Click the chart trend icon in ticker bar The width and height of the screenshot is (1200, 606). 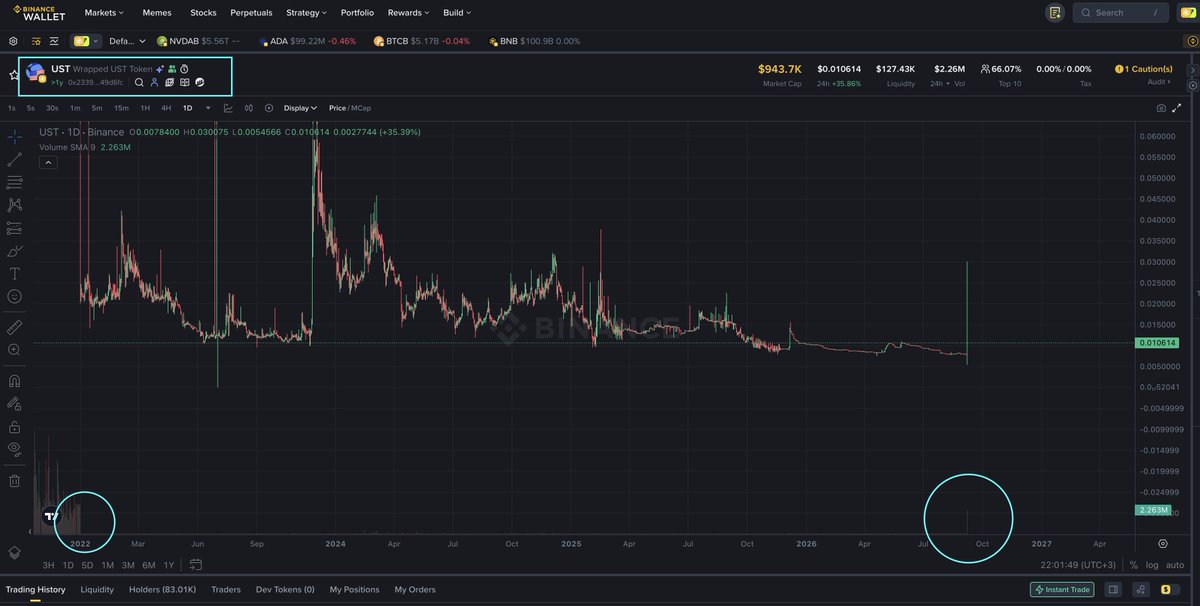pyautogui.click(x=53, y=41)
